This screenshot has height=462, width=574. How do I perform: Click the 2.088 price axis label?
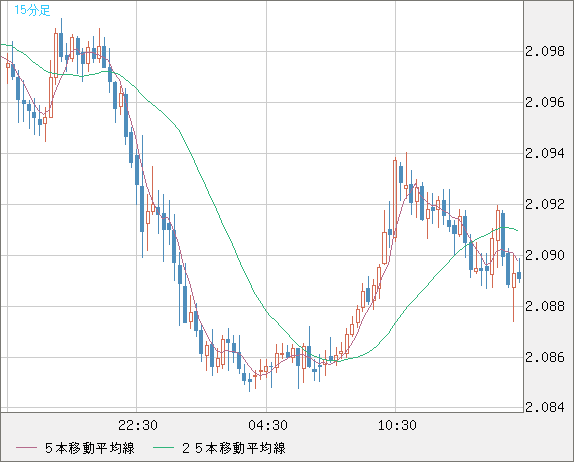tap(545, 306)
